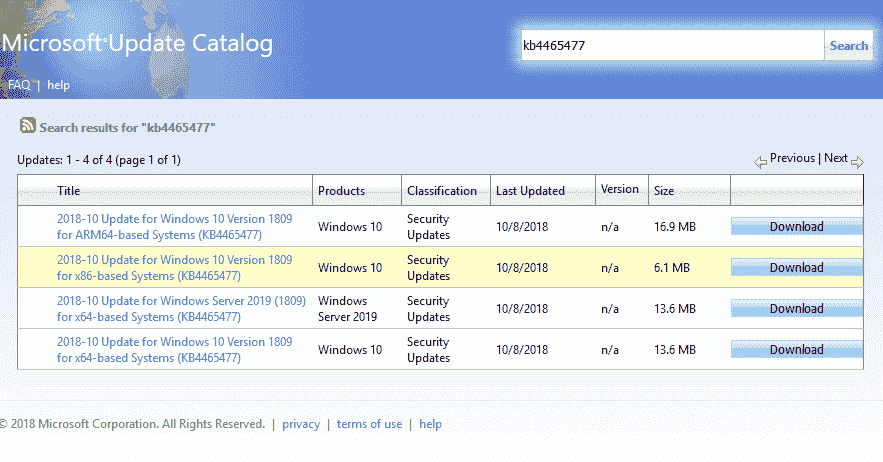
Task: Download the ARM64-based 16.9 MB update
Action: [797, 226]
